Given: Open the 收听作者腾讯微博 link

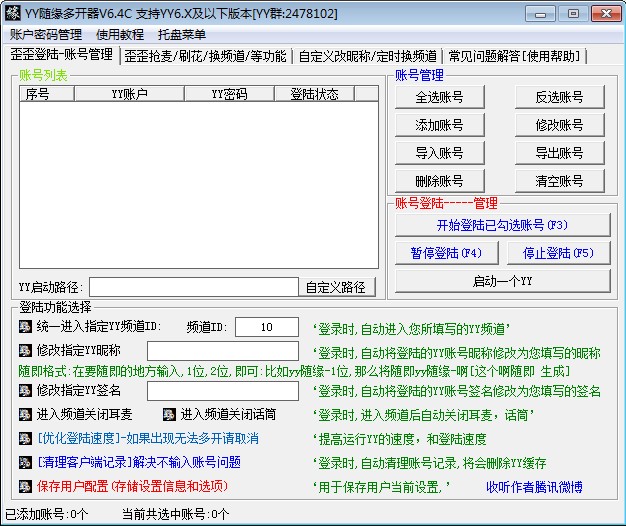Looking at the screenshot, I should (534, 487).
